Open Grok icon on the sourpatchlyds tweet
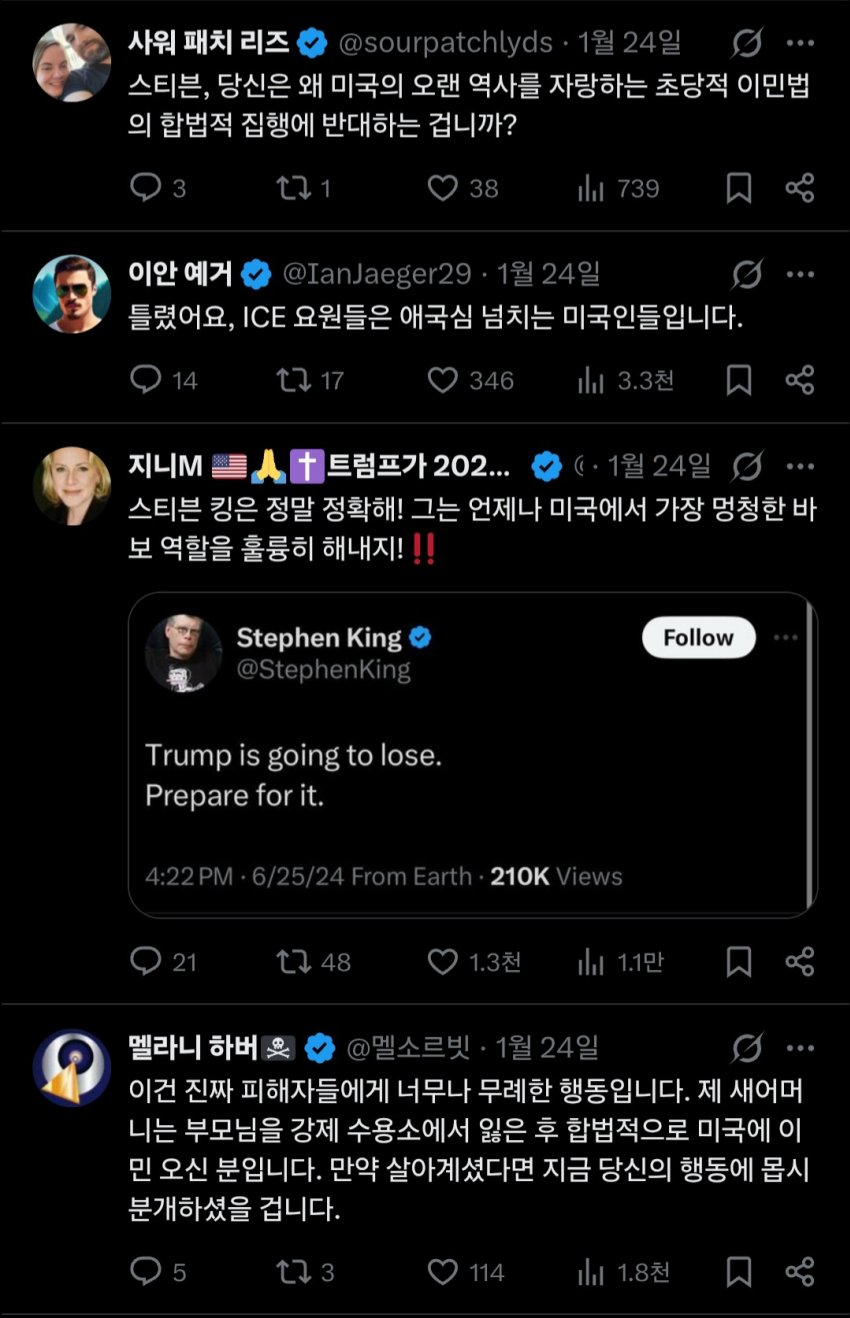Image resolution: width=850 pixels, height=1318 pixels. pyautogui.click(x=747, y=44)
